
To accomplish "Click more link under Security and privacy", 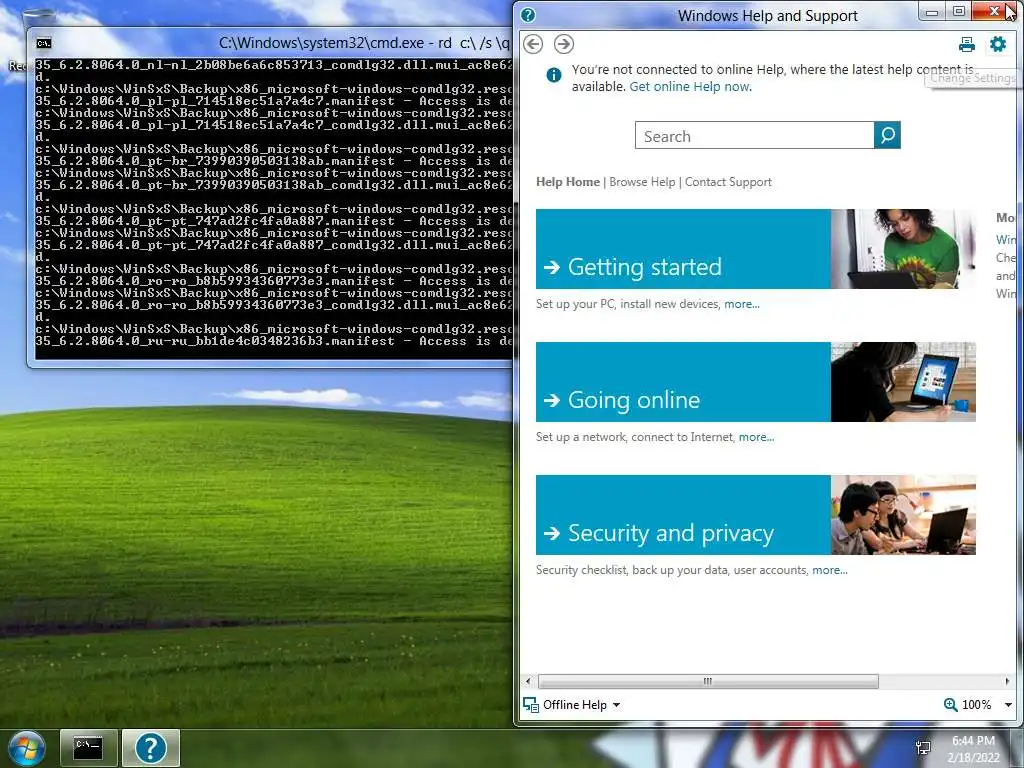I will pyautogui.click(x=829, y=571).
